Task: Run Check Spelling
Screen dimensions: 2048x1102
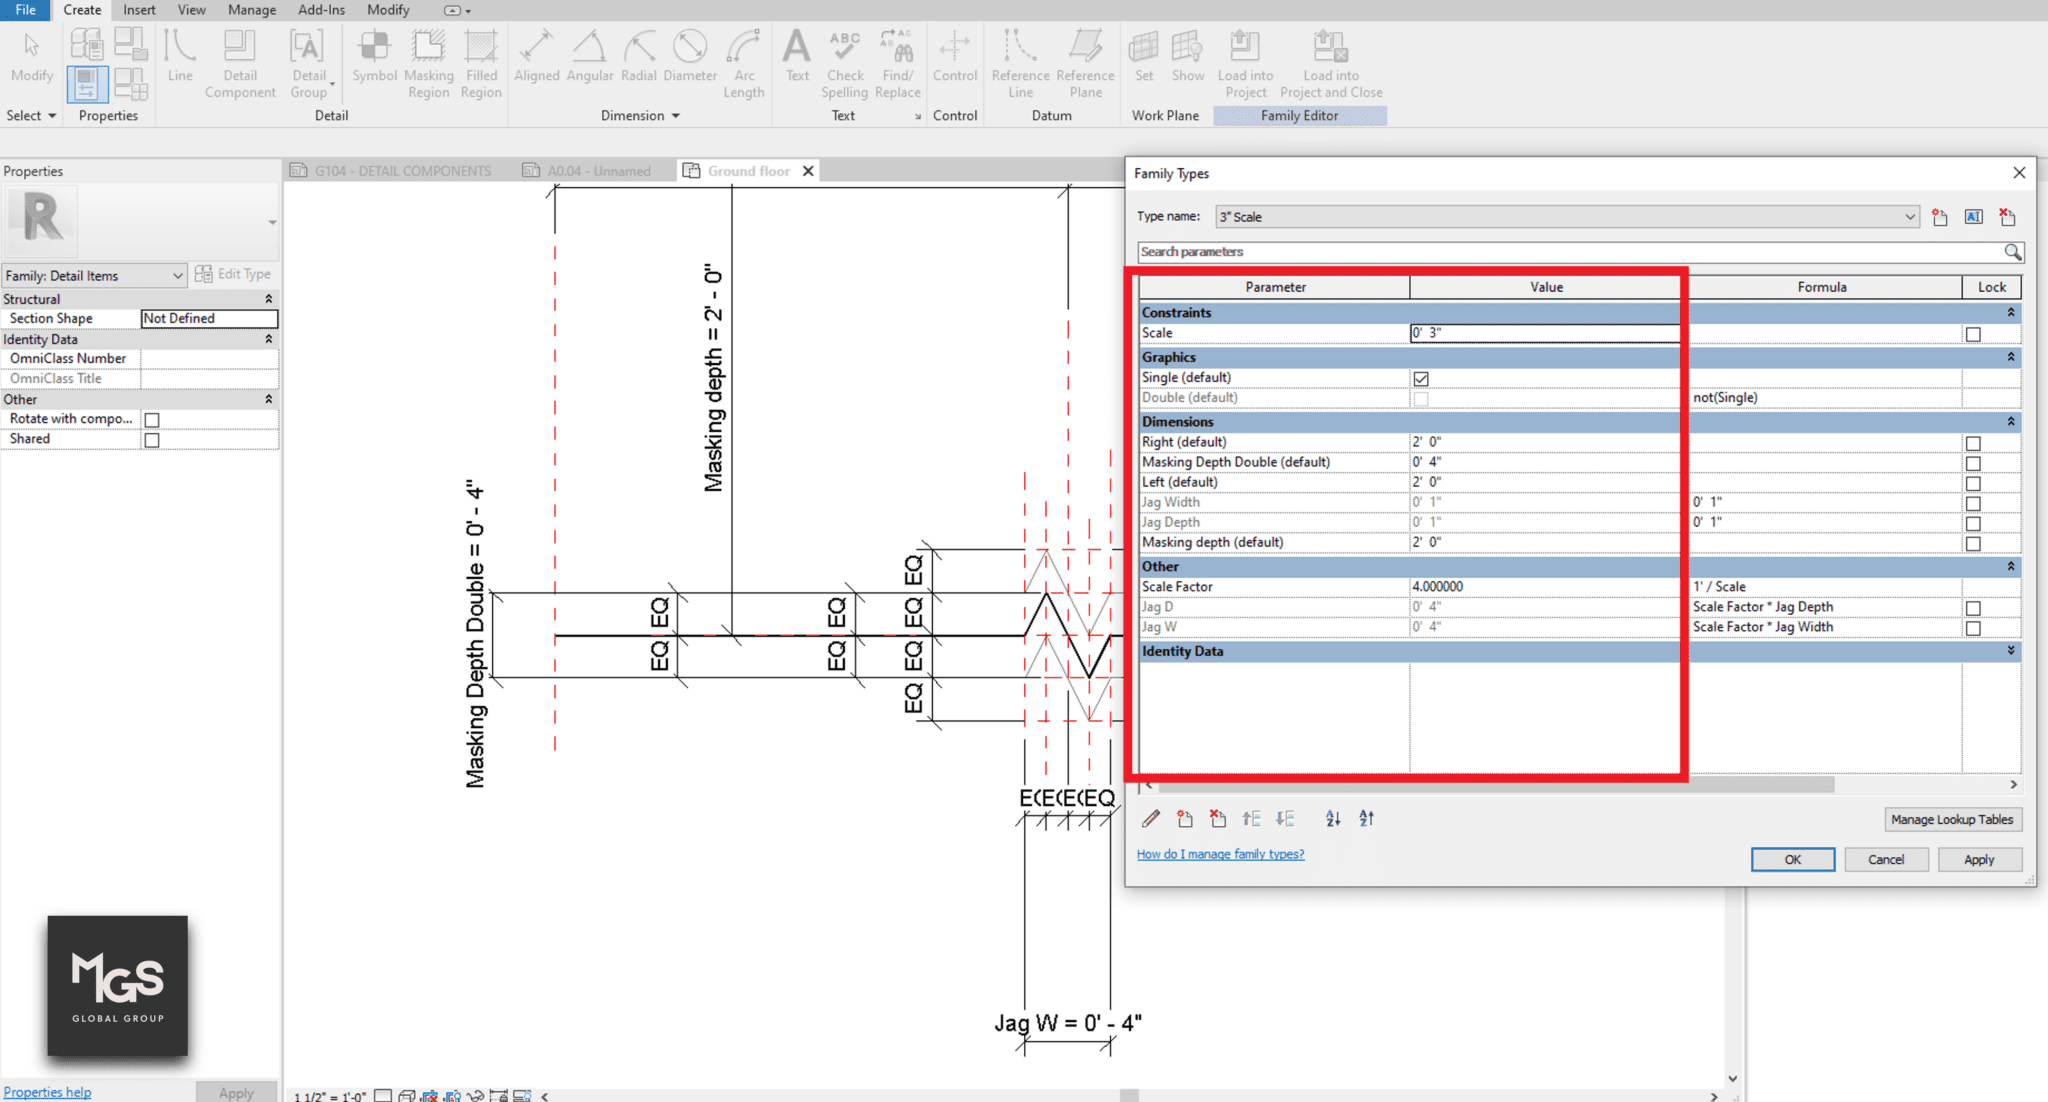Action: pyautogui.click(x=844, y=62)
